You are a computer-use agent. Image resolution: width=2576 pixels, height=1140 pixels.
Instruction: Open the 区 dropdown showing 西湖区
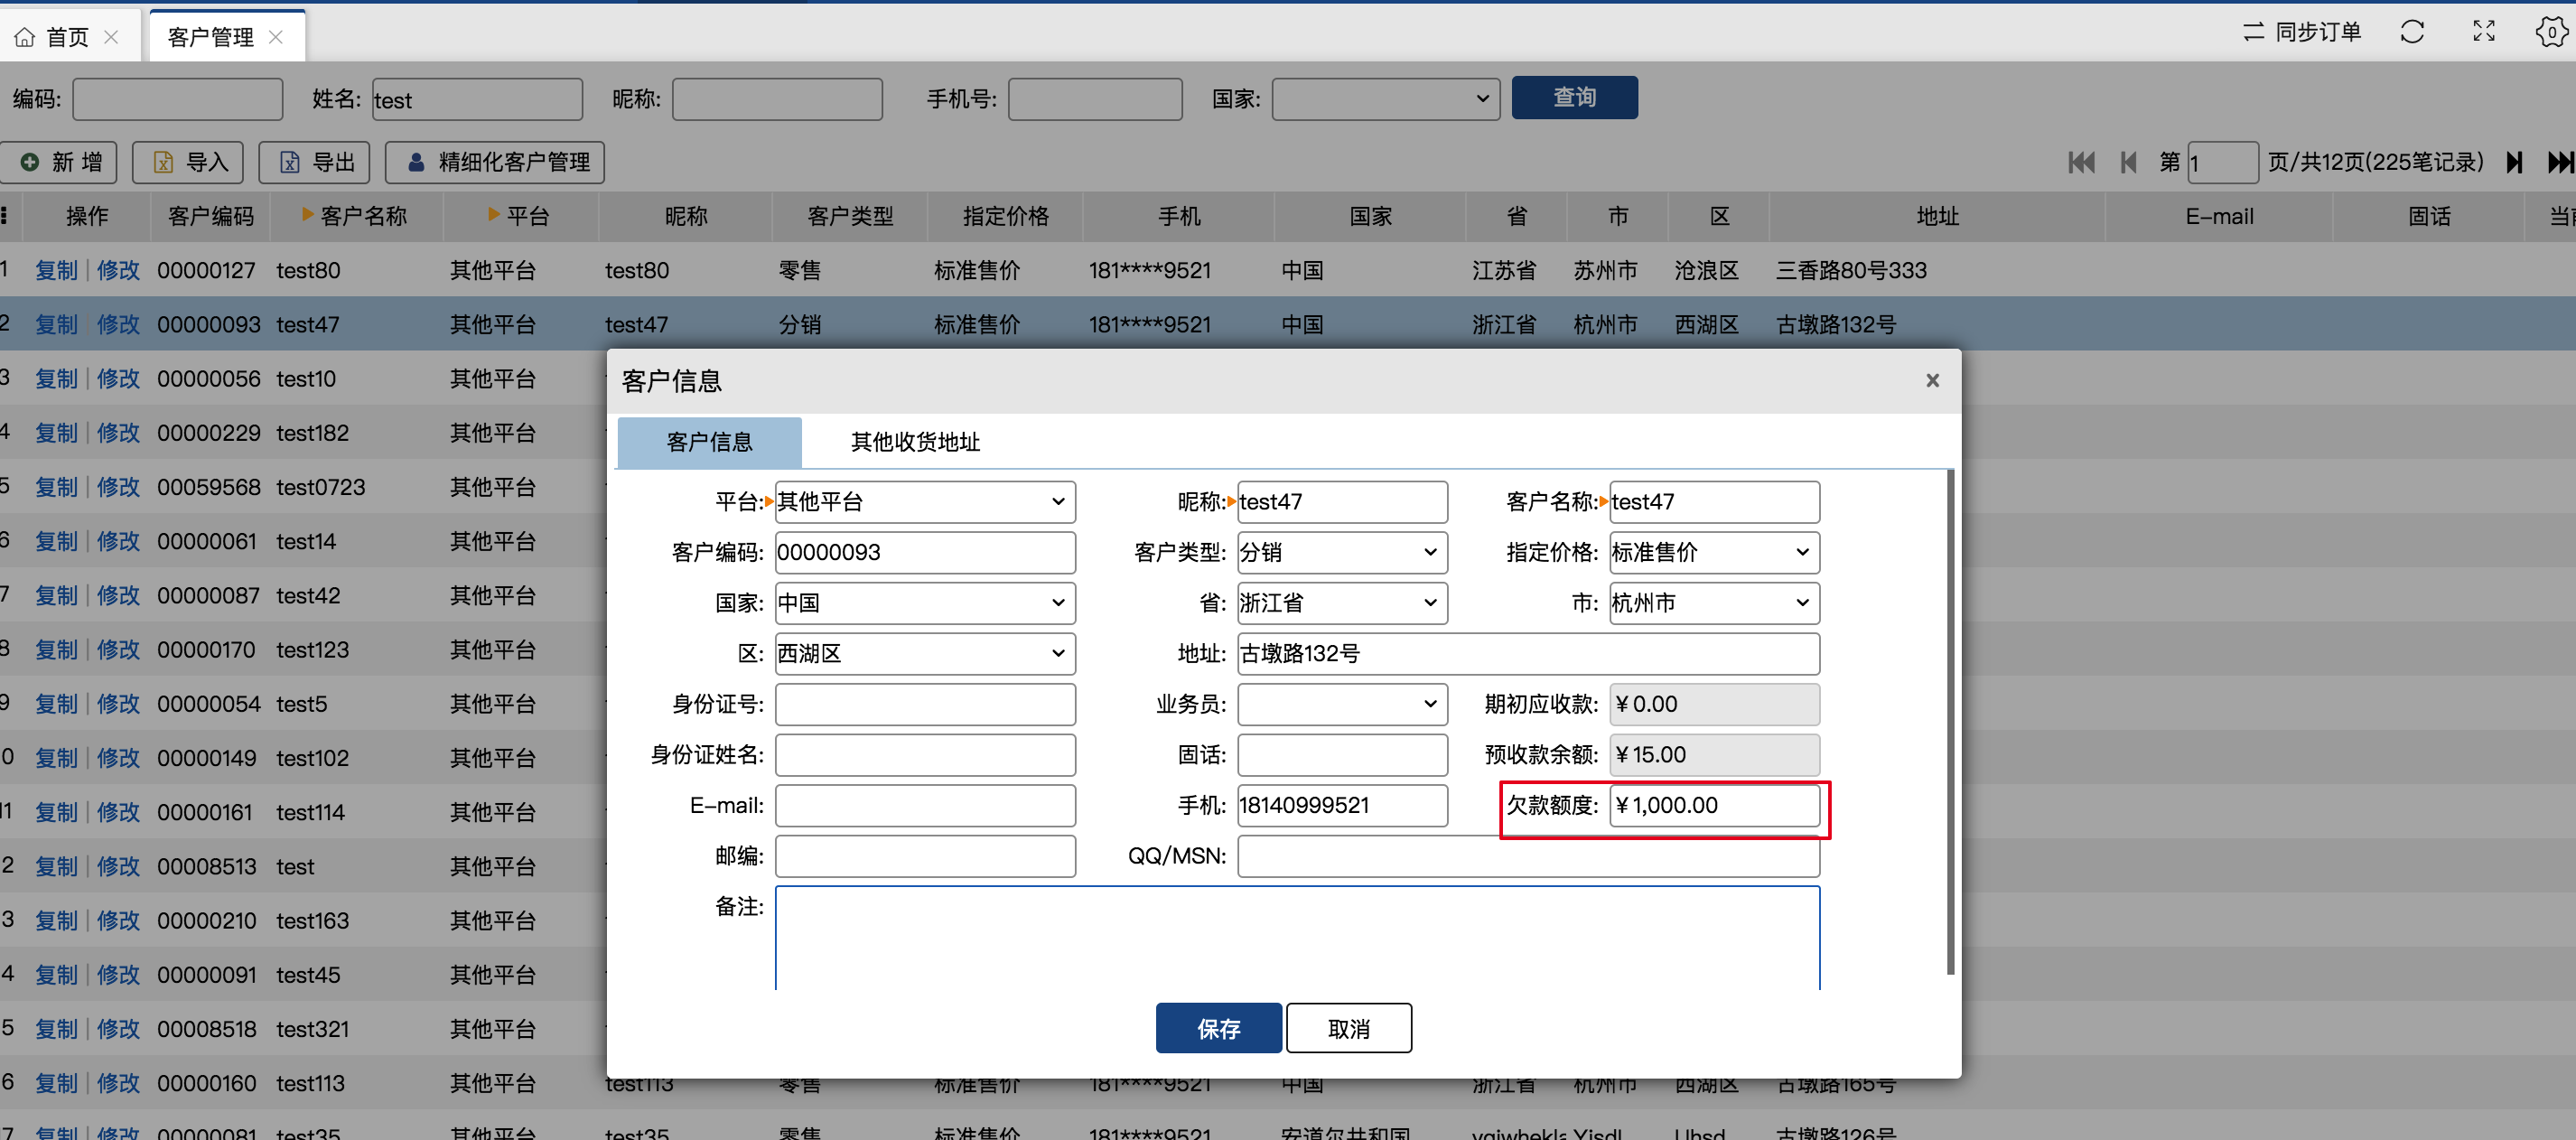click(x=925, y=654)
